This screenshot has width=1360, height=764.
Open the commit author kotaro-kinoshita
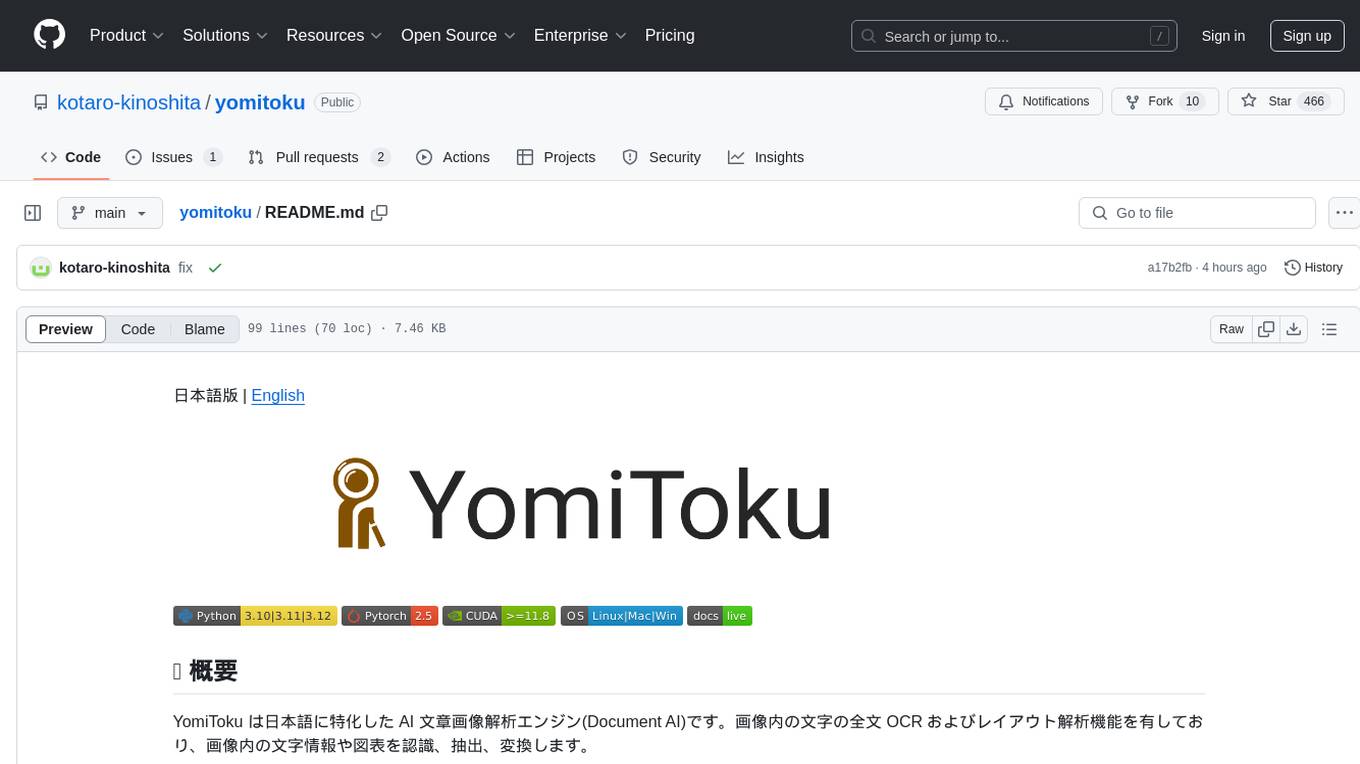click(115, 268)
